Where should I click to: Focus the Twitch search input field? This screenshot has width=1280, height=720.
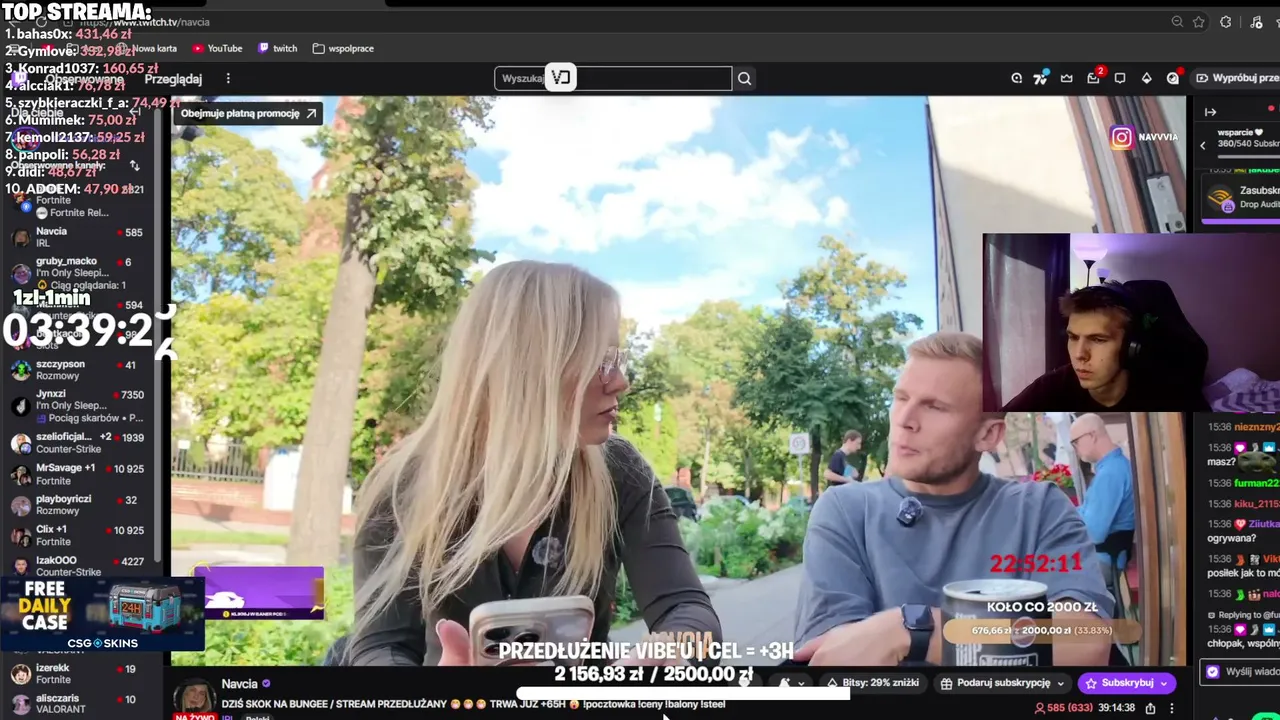613,78
